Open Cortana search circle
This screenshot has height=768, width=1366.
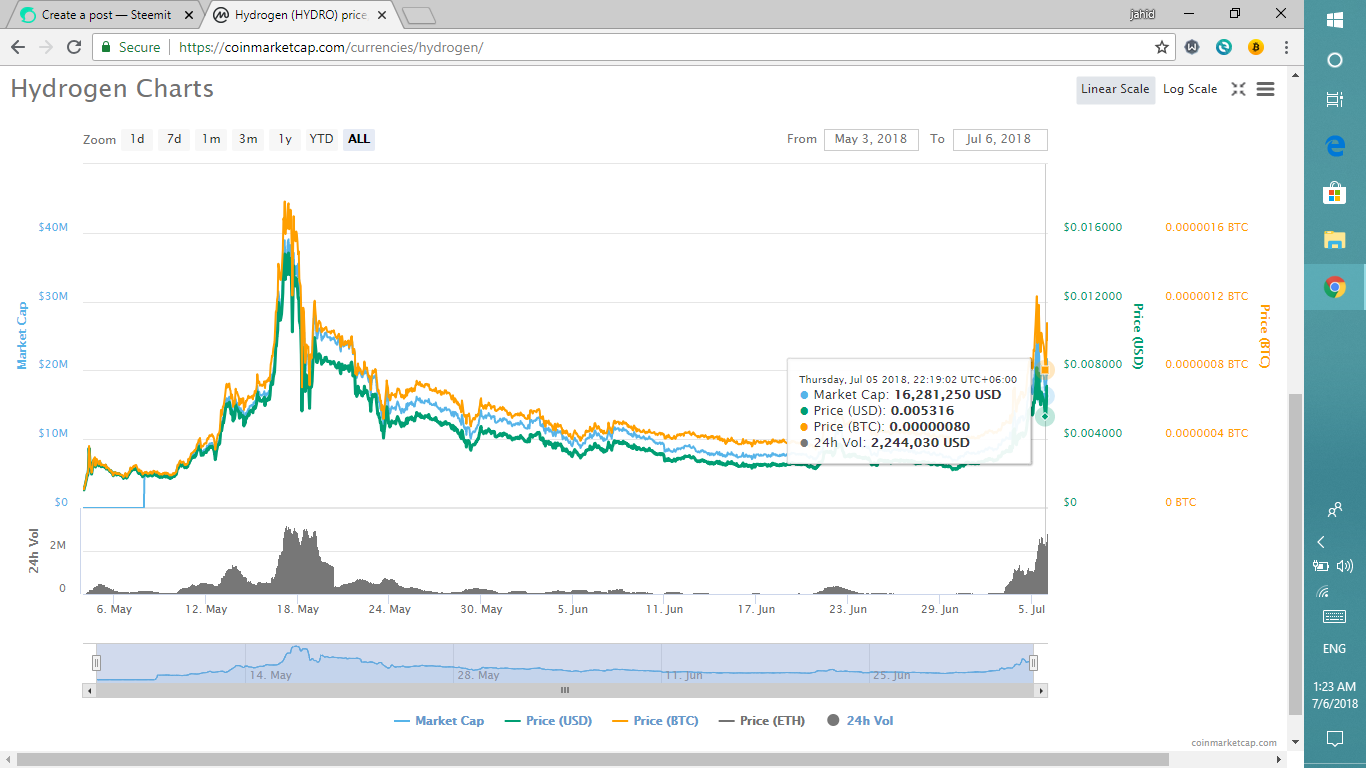(x=1334, y=60)
